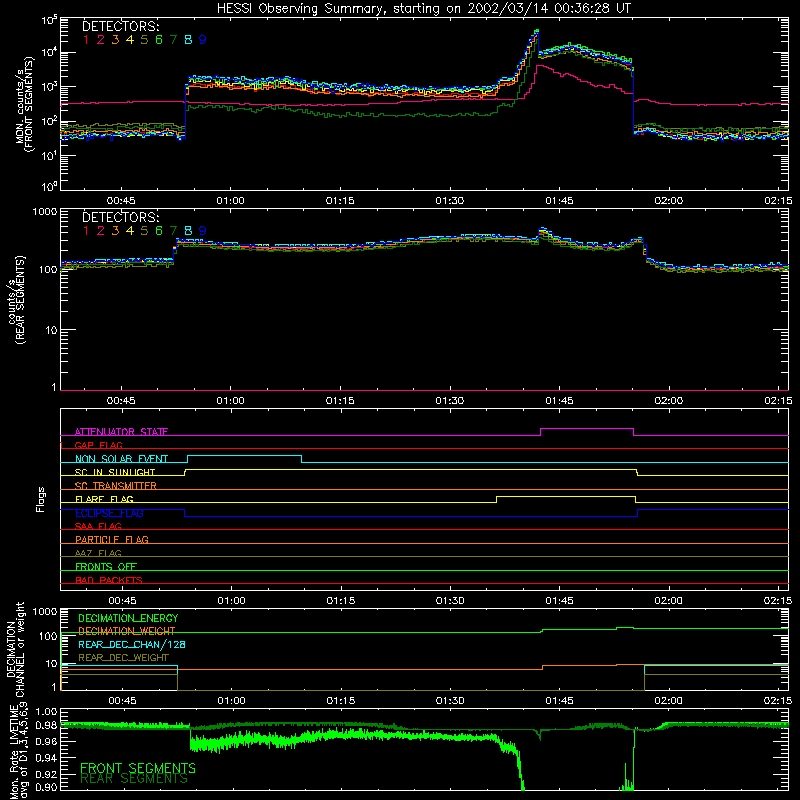
Task: Click the 00:45 tick label below the Flags plot
Action: [x=122, y=601]
